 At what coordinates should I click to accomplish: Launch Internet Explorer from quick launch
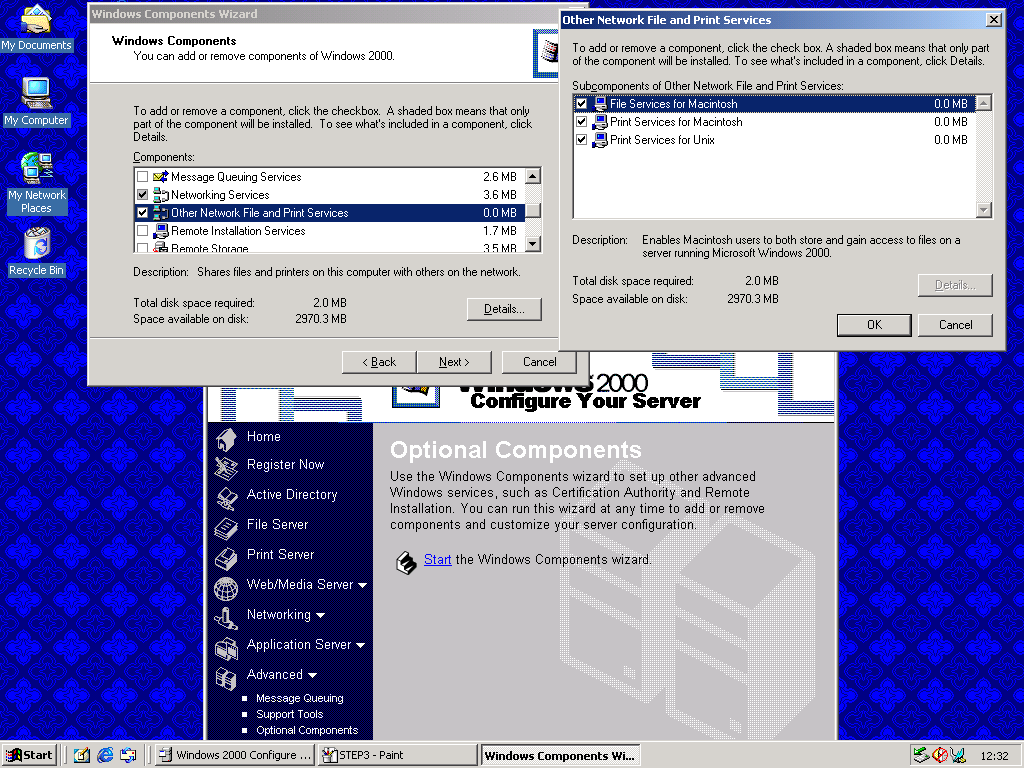pos(104,755)
